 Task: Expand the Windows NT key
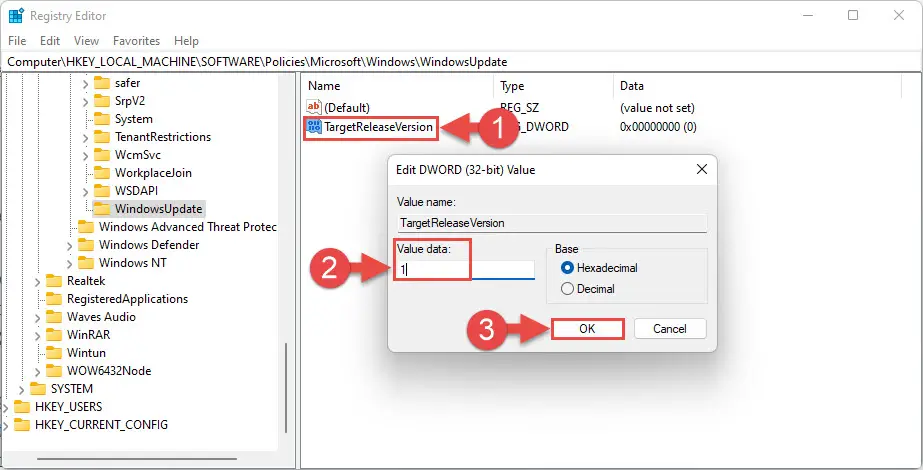click(69, 263)
